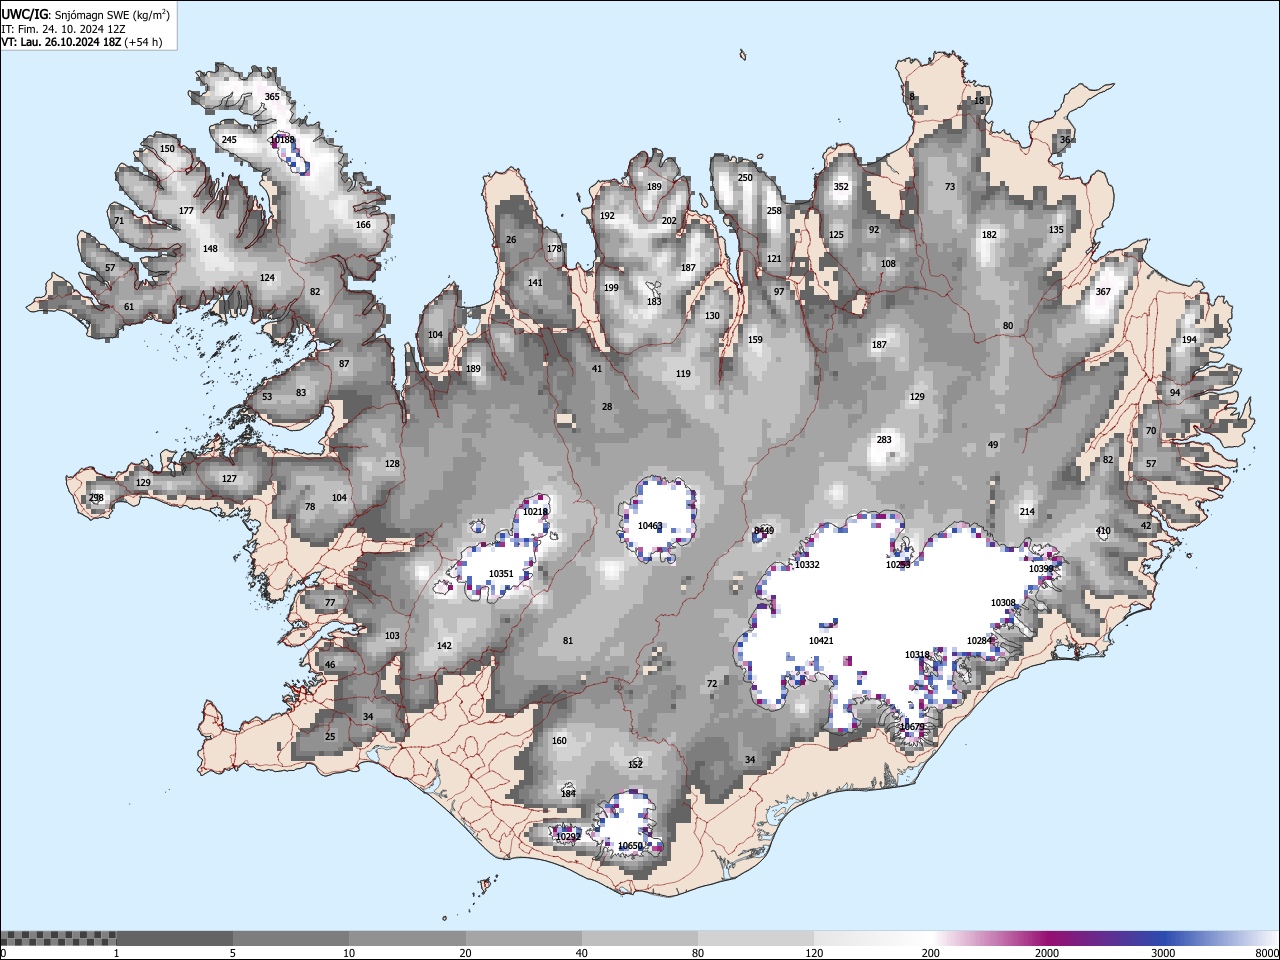Select the eastern value '410'
The width and height of the screenshot is (1280, 960).
click(1103, 531)
